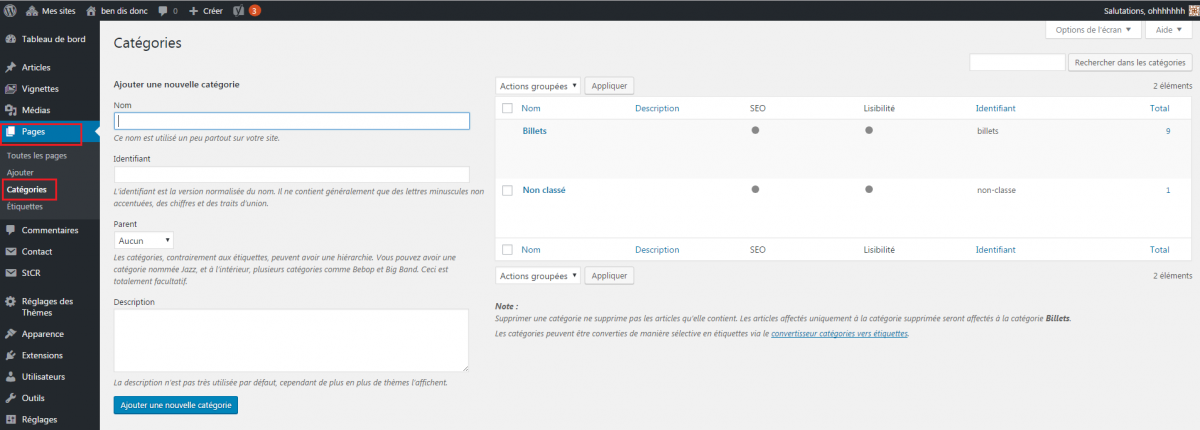Open Toutes les pages submenu item
This screenshot has width=1200, height=430.
point(37,156)
